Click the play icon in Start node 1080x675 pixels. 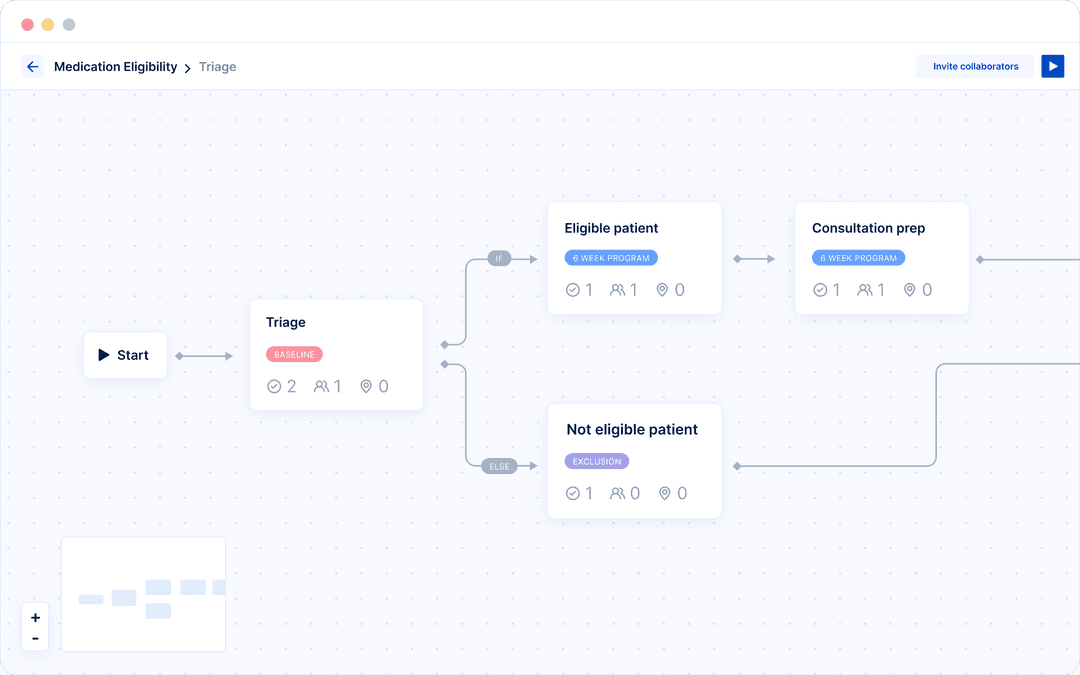104,355
